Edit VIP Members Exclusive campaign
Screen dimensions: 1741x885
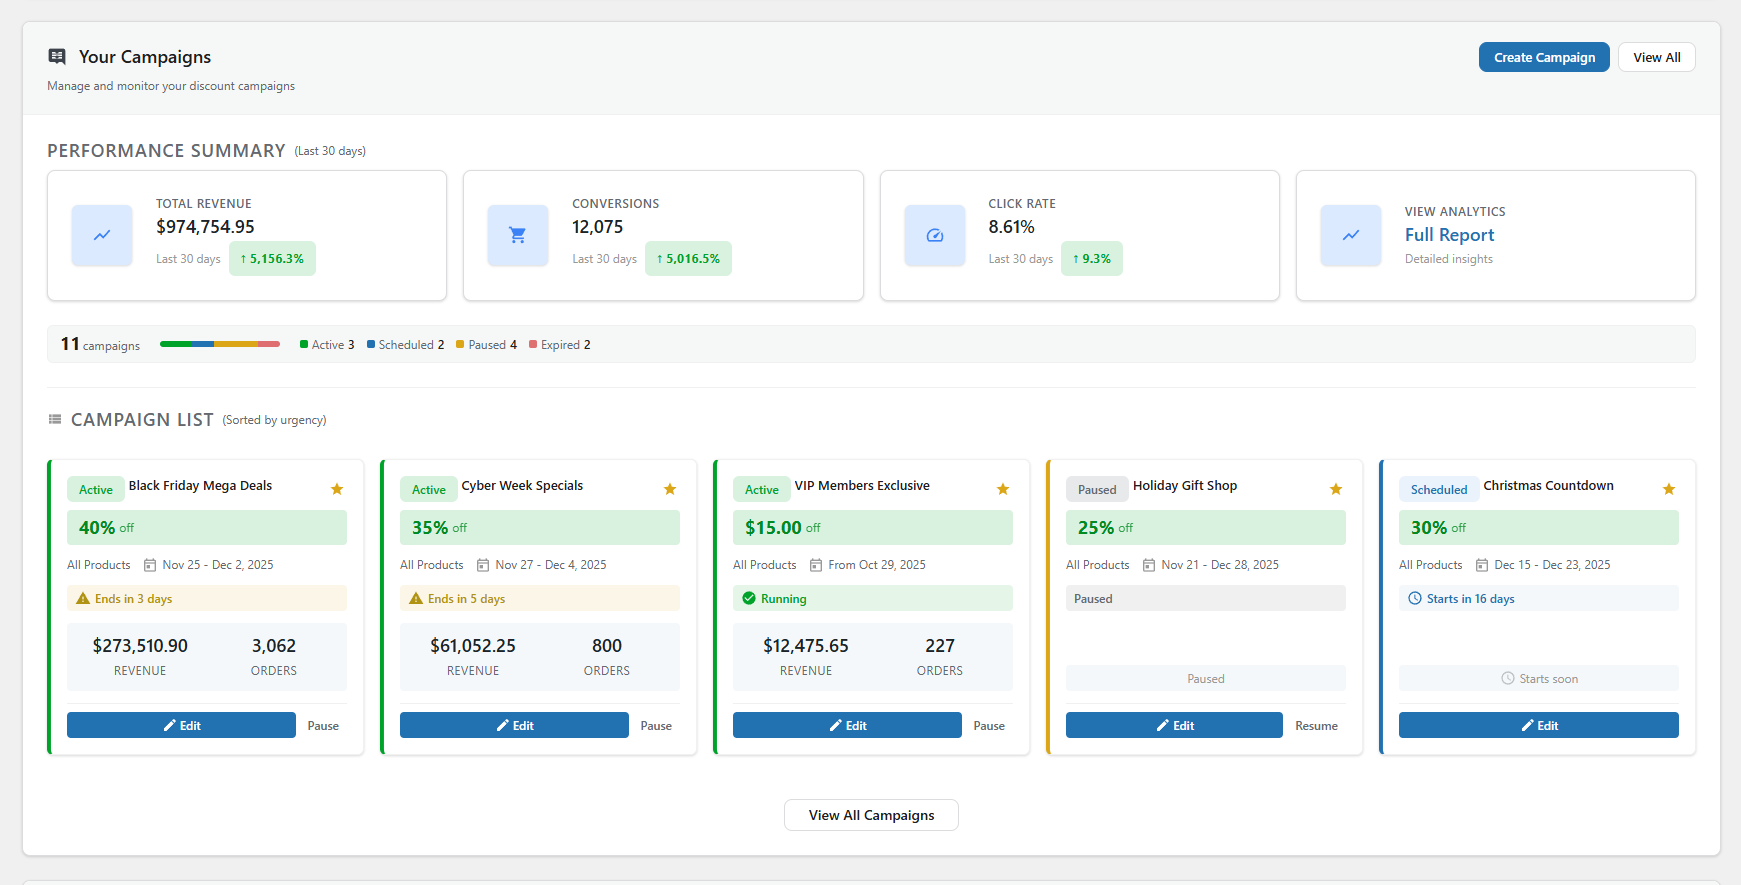847,725
